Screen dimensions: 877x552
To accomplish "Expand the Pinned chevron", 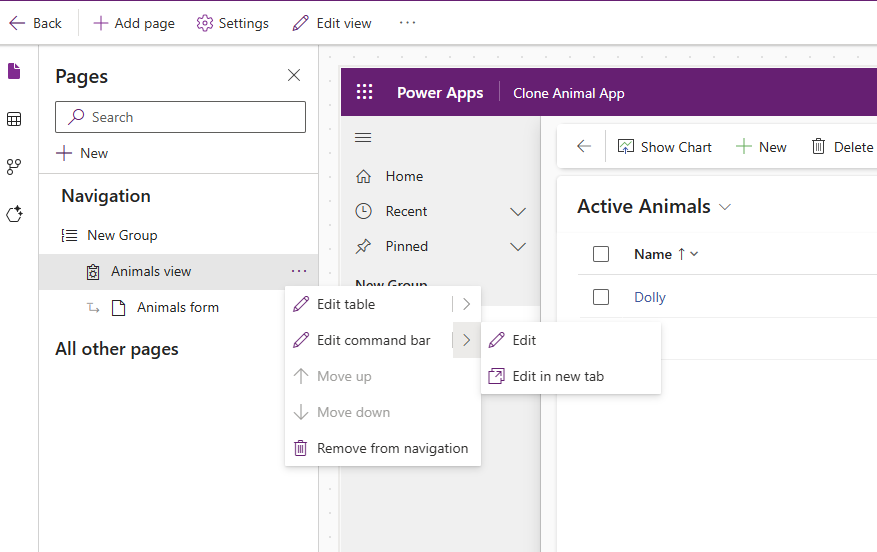I will click(518, 247).
